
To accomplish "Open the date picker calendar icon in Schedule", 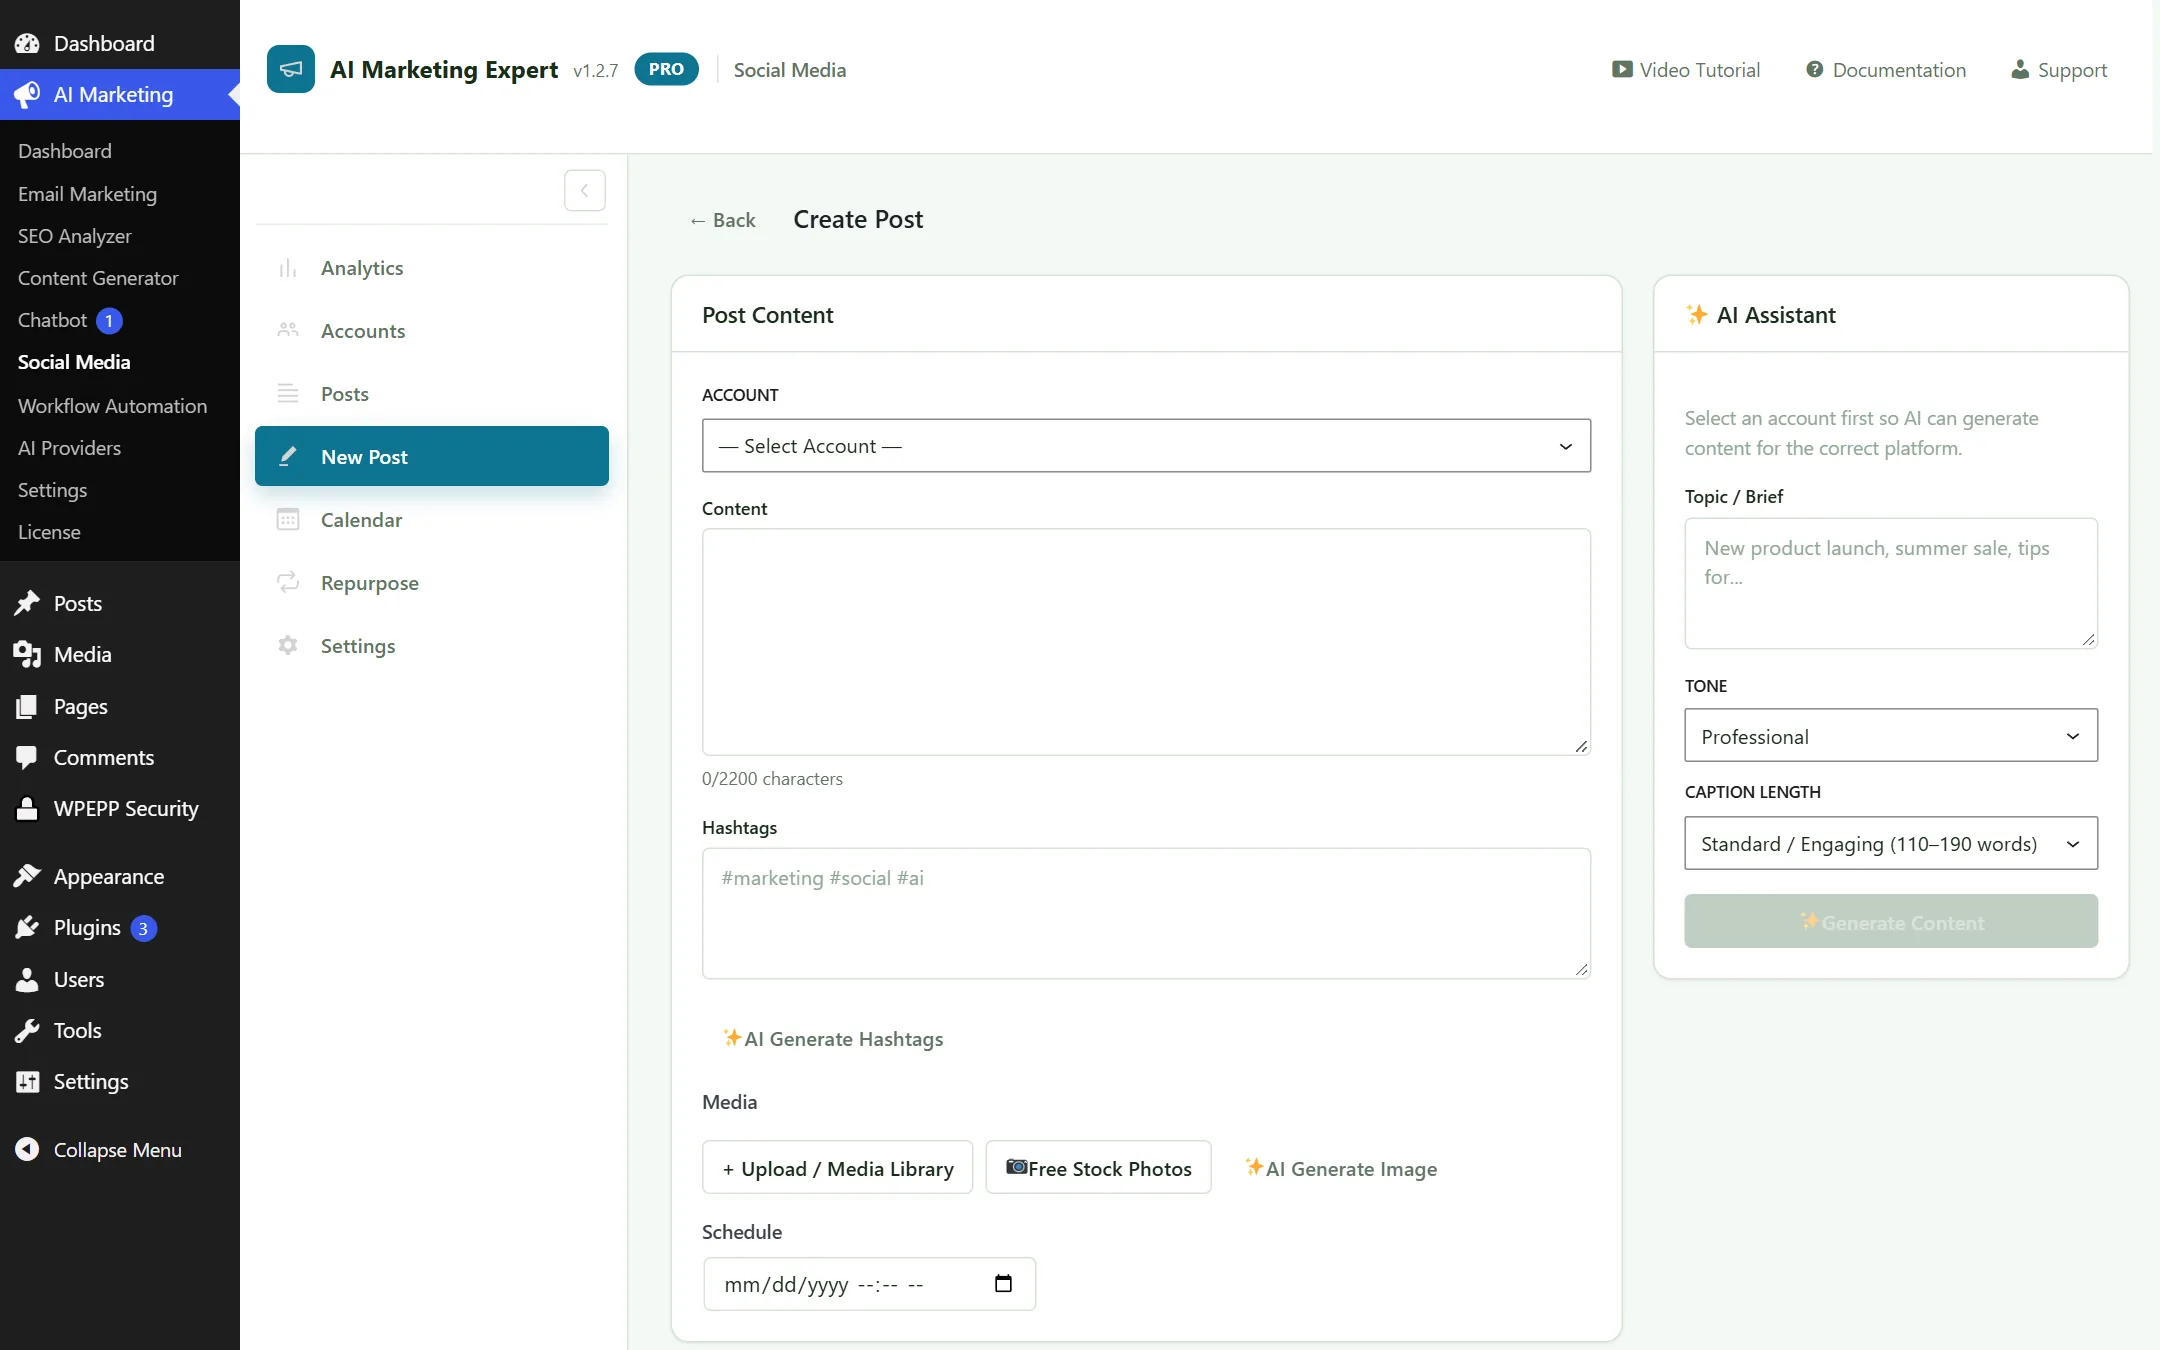I will [x=1003, y=1284].
